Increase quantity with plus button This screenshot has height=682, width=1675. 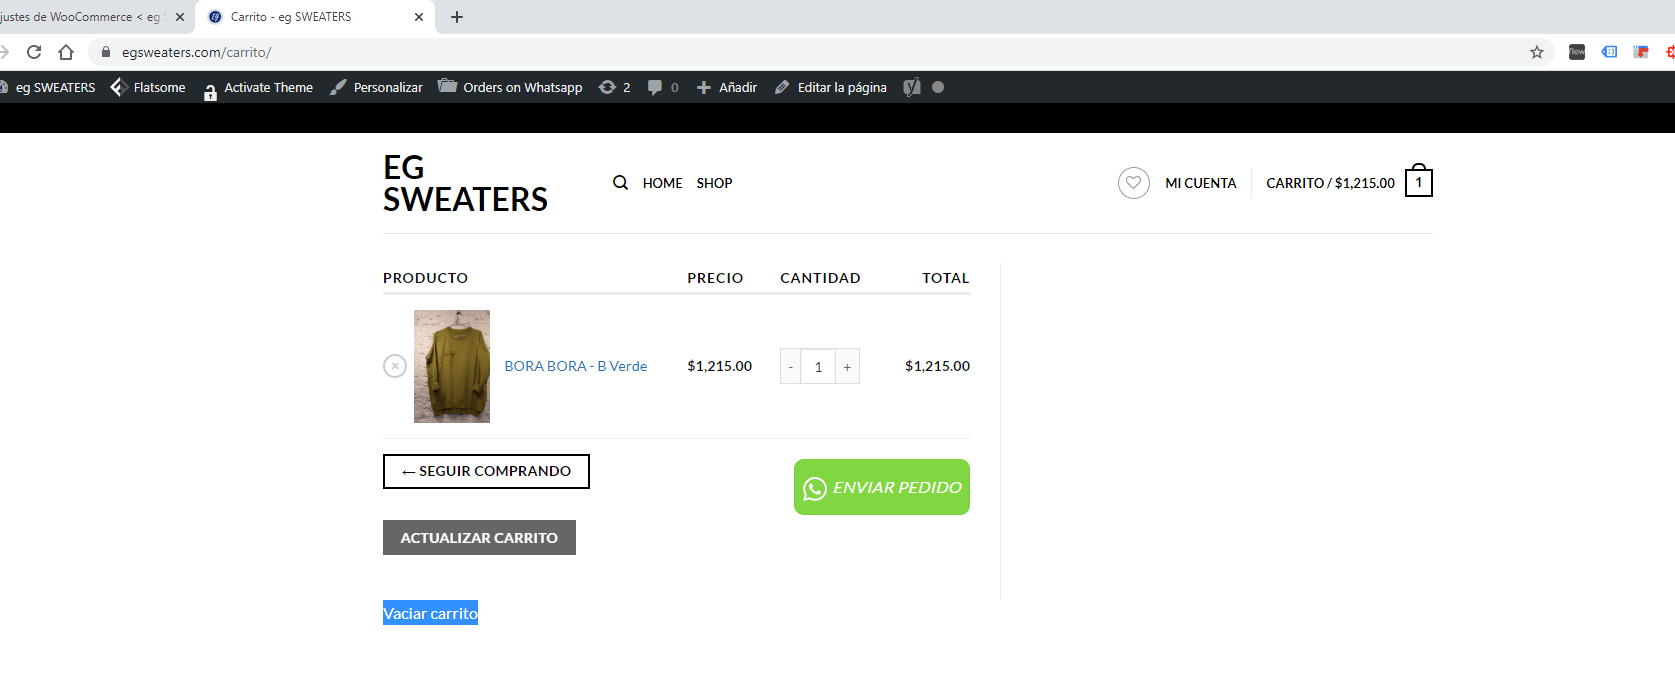pos(847,367)
